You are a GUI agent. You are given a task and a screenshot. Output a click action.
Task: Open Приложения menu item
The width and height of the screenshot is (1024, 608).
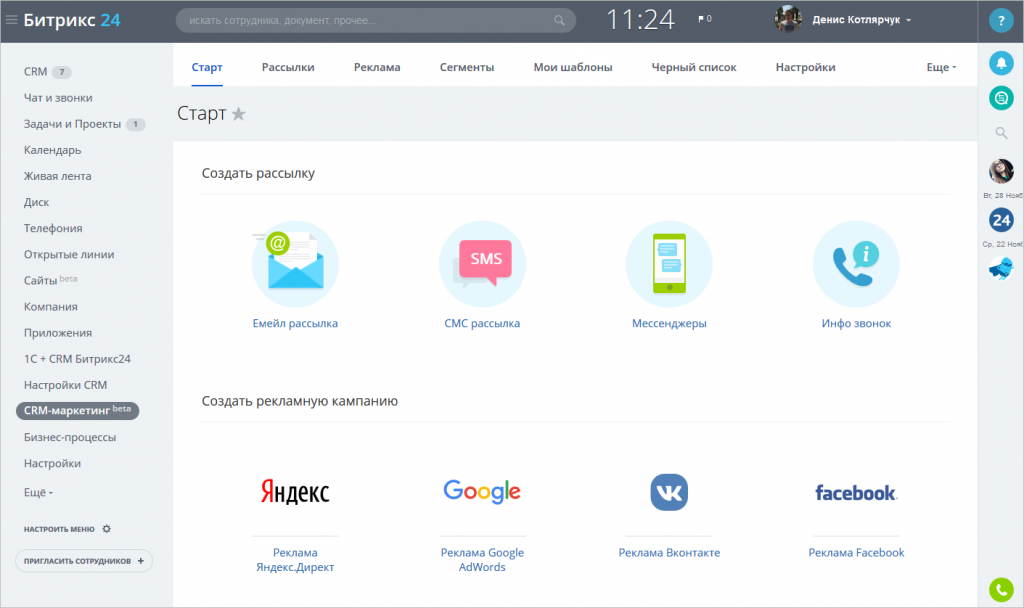click(x=57, y=333)
